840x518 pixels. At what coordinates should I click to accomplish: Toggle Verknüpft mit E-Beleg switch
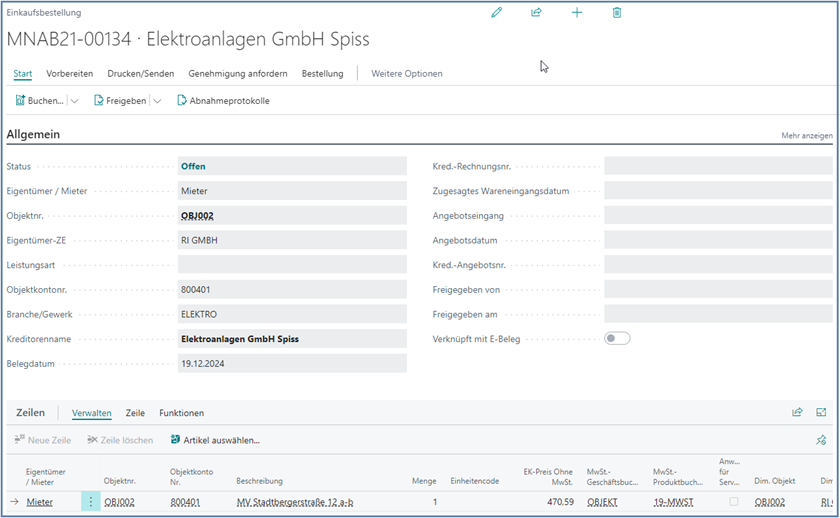coord(617,339)
